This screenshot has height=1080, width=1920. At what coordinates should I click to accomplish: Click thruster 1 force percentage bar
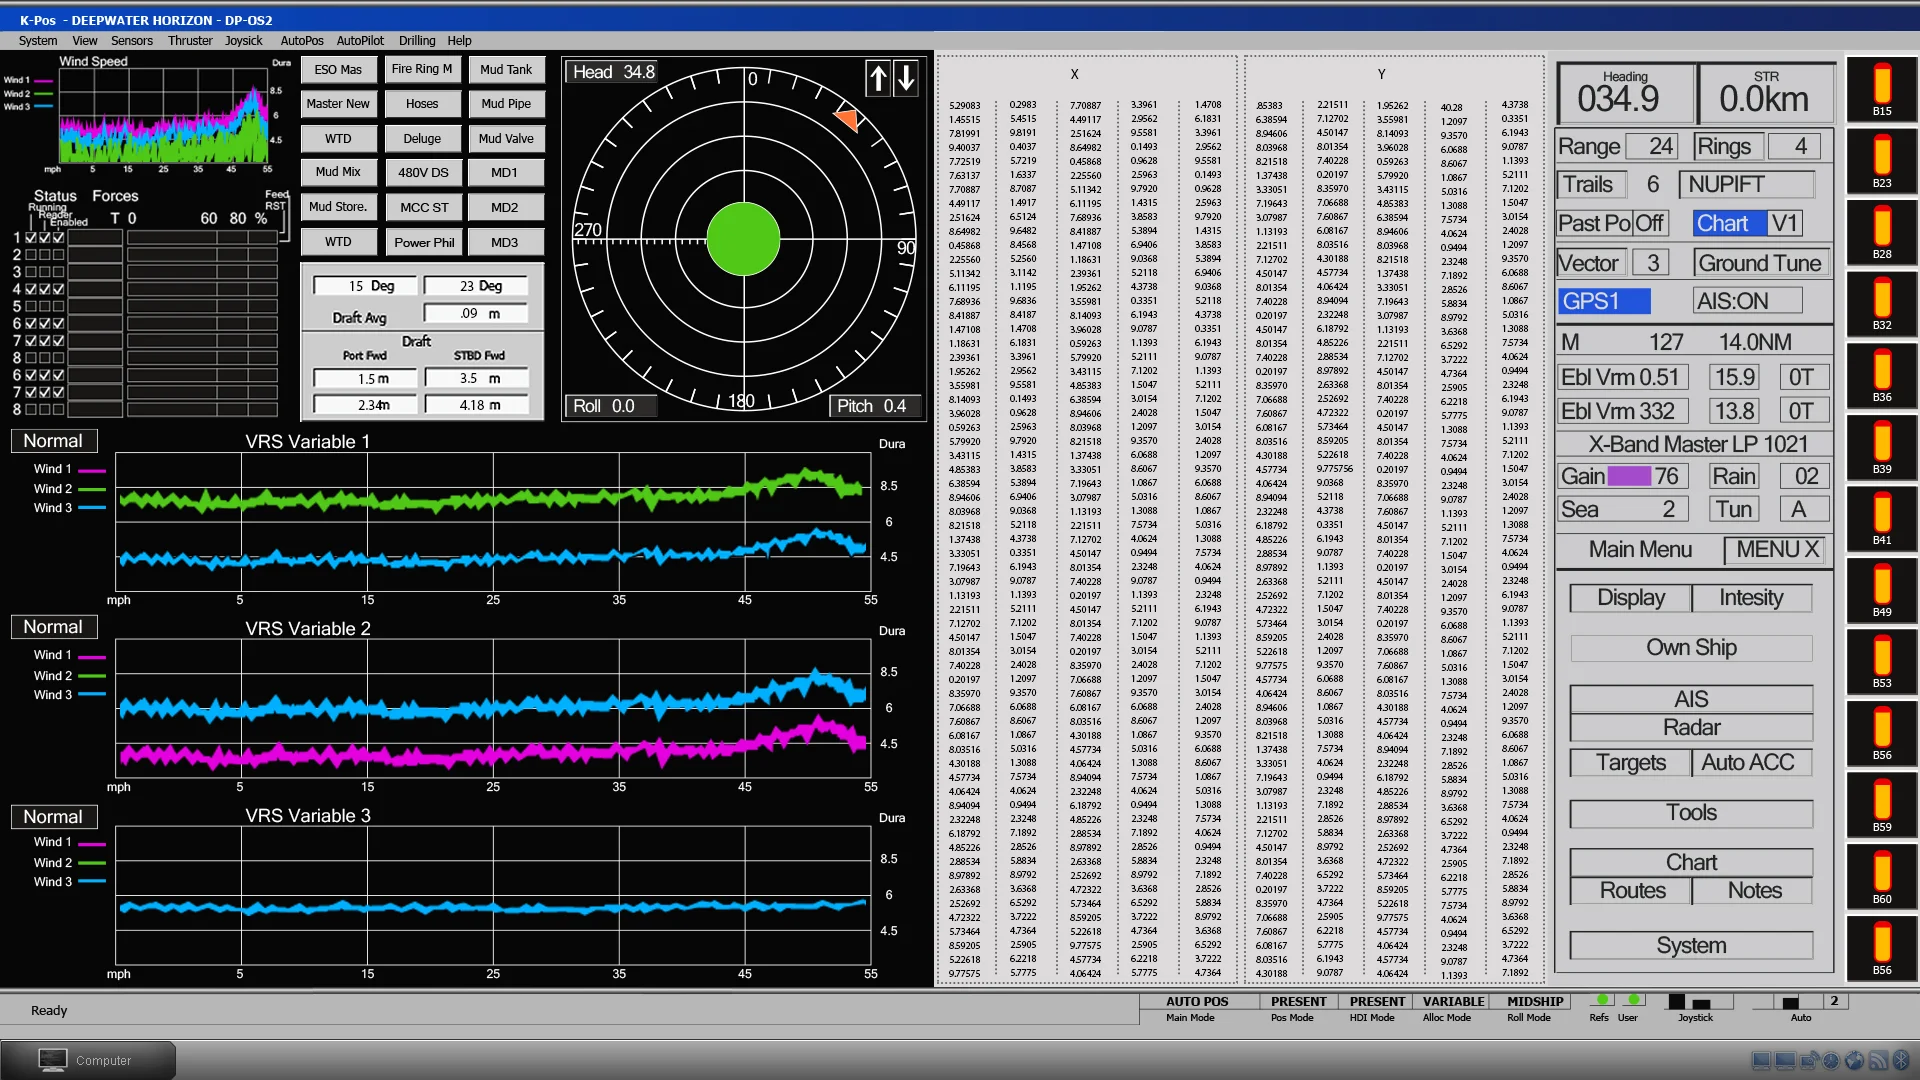[202, 238]
